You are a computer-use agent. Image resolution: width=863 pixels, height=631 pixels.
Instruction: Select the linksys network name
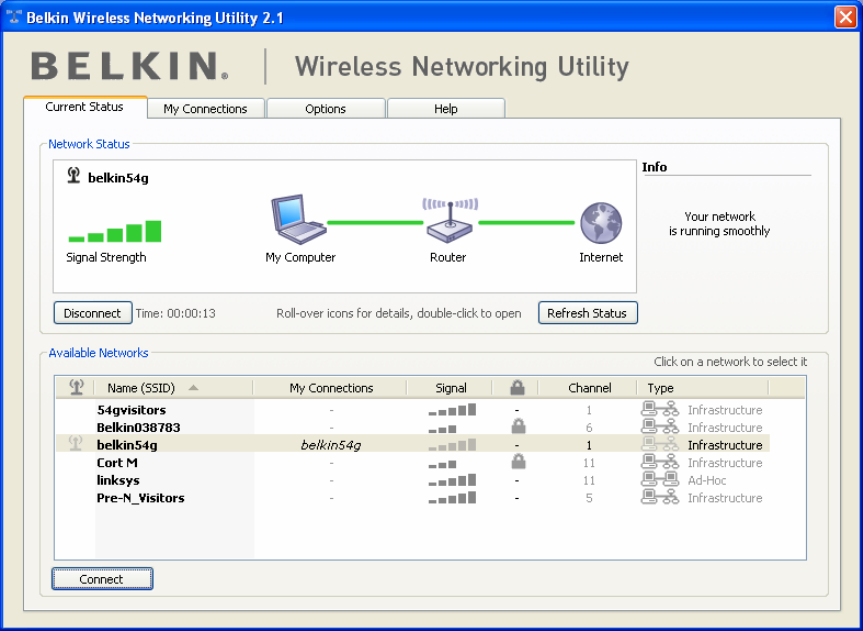(x=118, y=480)
